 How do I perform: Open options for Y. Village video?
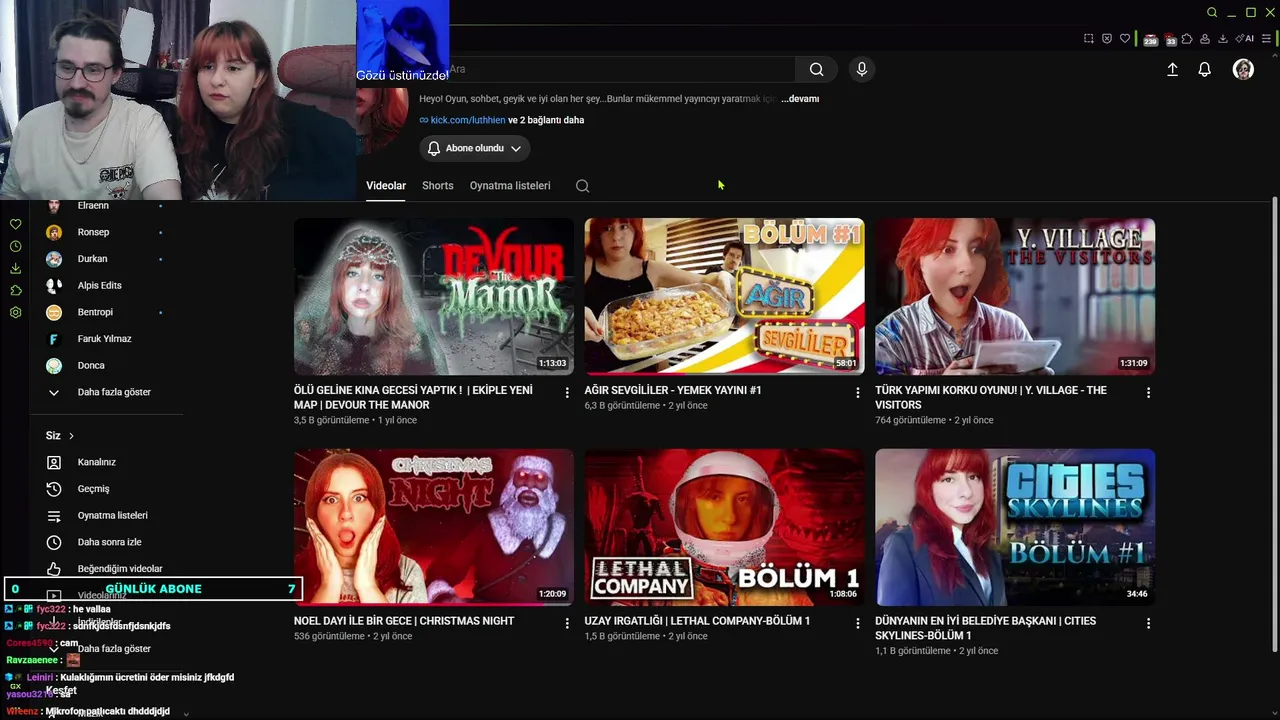1148,393
